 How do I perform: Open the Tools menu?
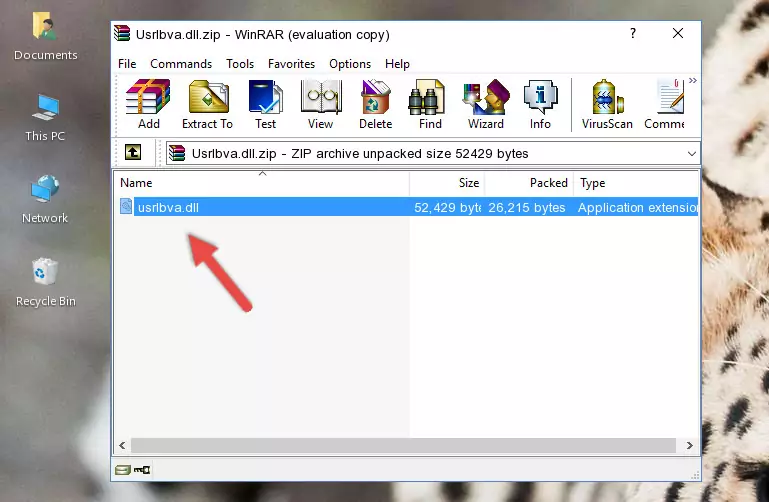click(x=240, y=64)
